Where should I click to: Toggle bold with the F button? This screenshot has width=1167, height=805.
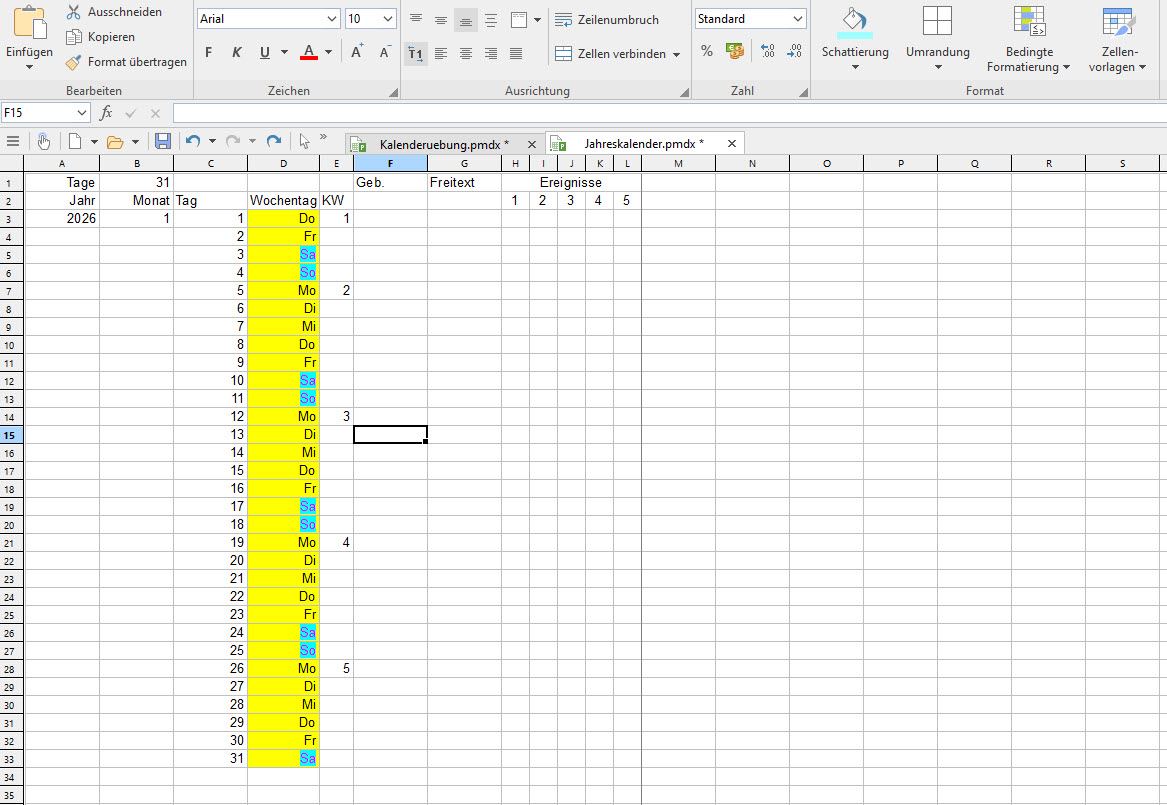(208, 52)
